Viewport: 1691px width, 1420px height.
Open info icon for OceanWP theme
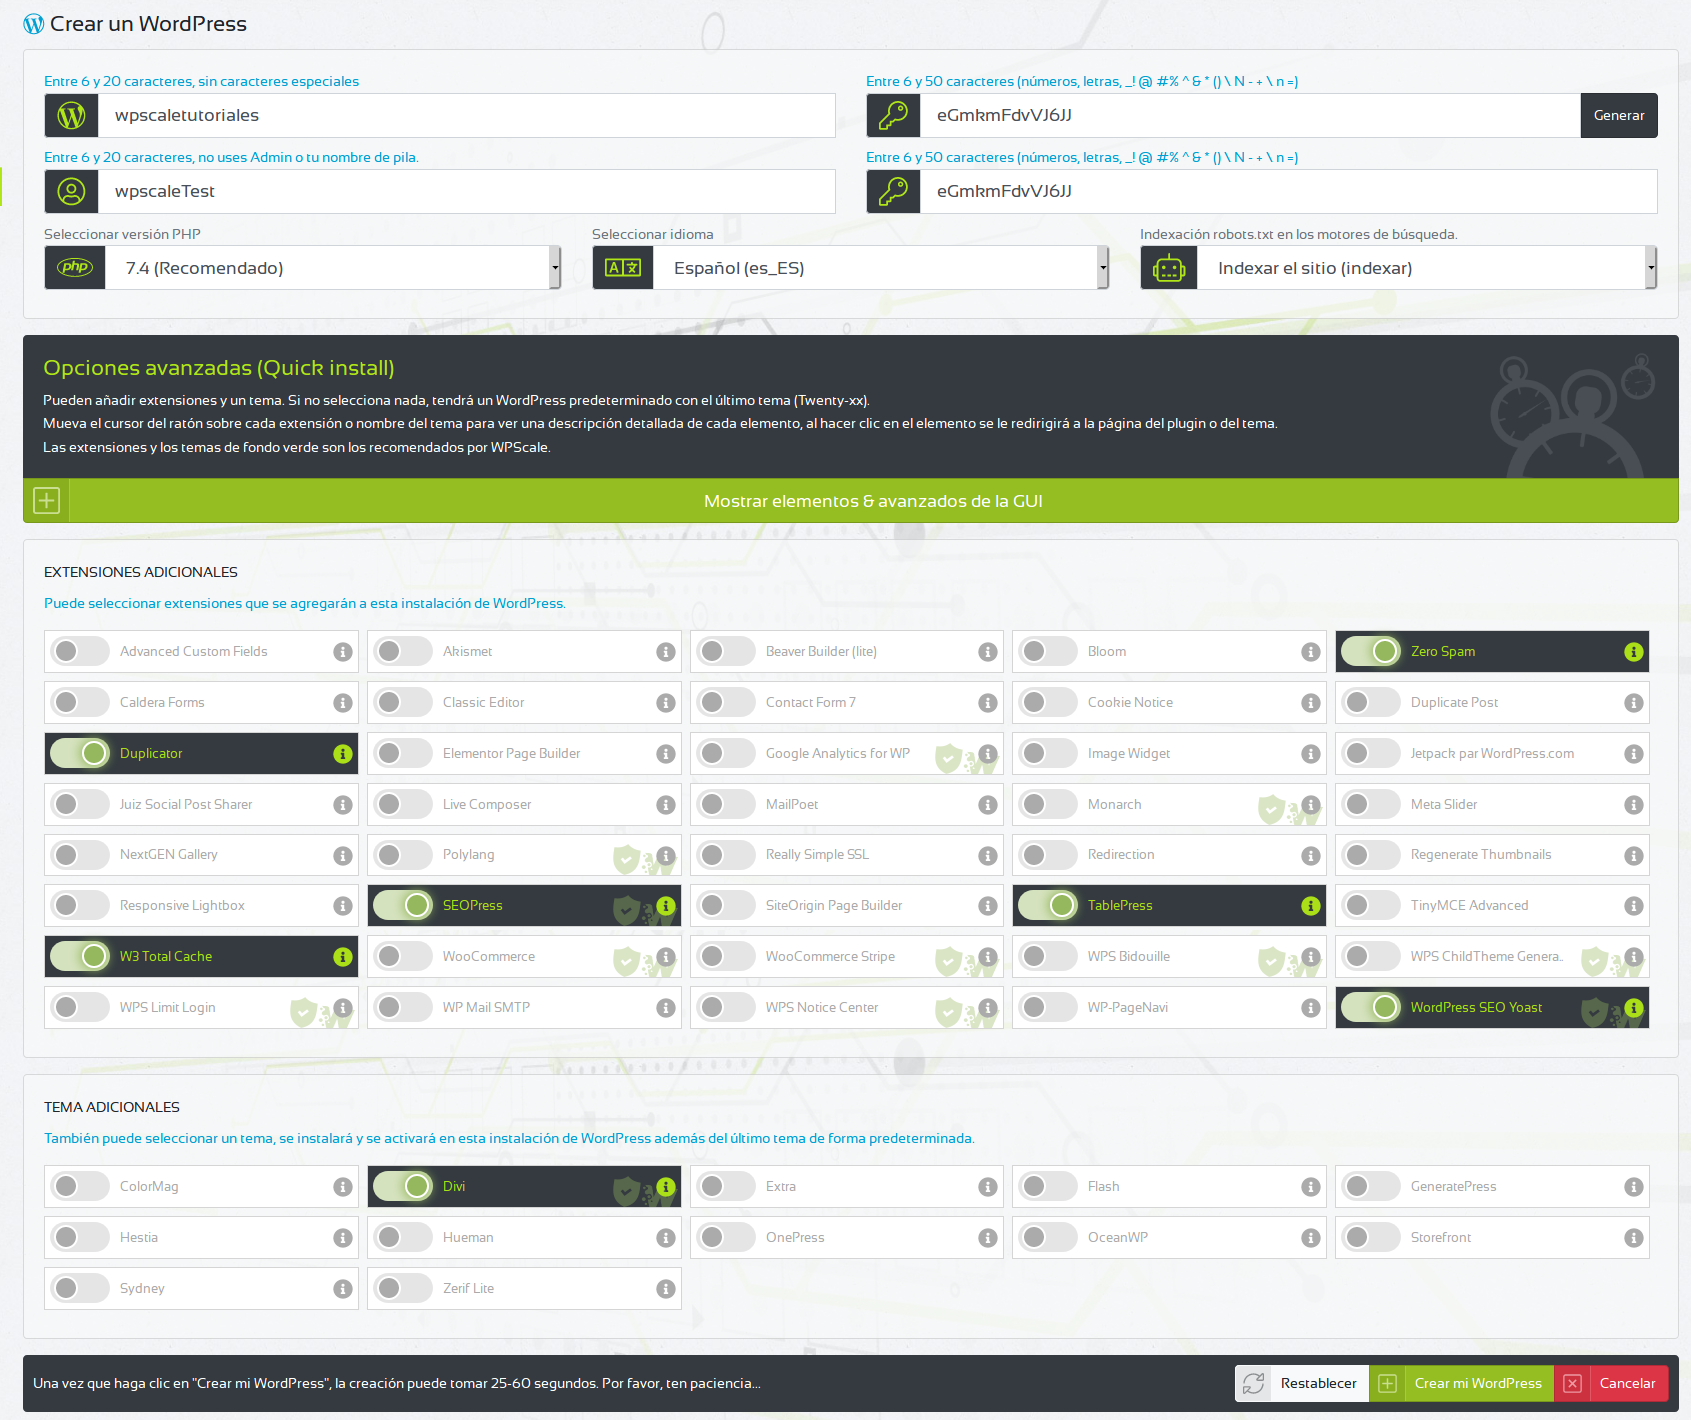tap(1311, 1238)
